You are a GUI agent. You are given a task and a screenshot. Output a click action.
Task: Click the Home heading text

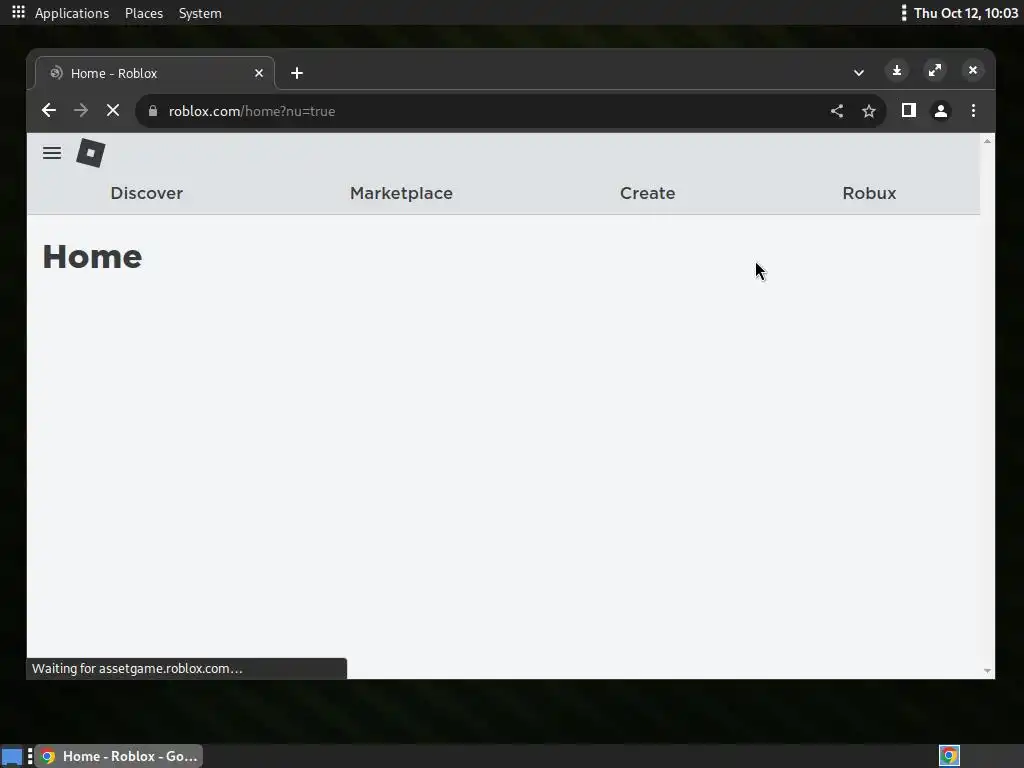pos(92,257)
